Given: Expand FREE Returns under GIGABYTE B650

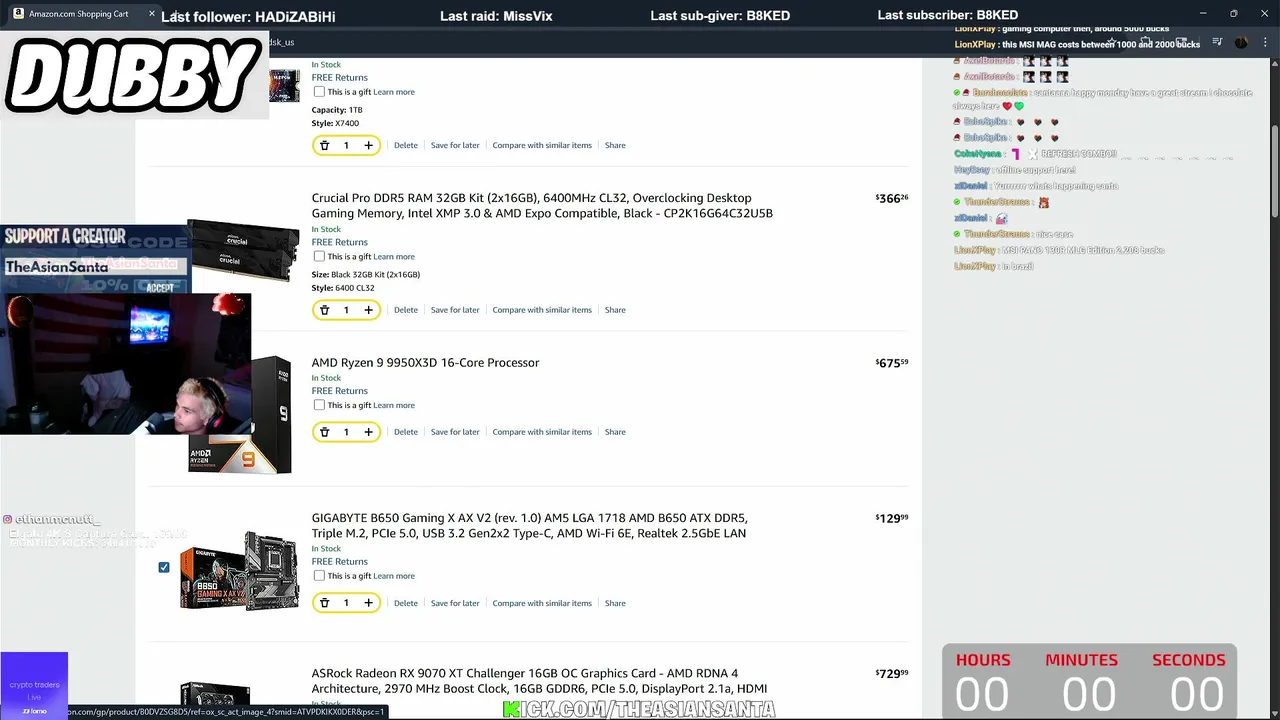Looking at the screenshot, I should coord(339,562).
